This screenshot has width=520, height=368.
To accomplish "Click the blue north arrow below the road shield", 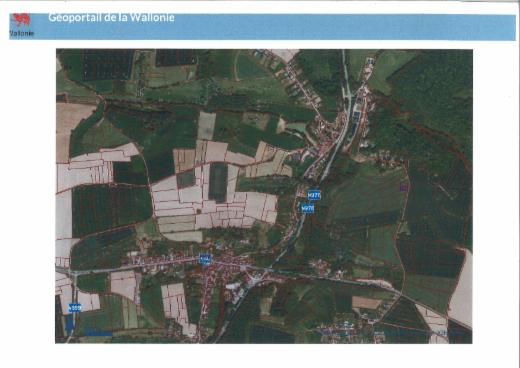I will (70, 322).
